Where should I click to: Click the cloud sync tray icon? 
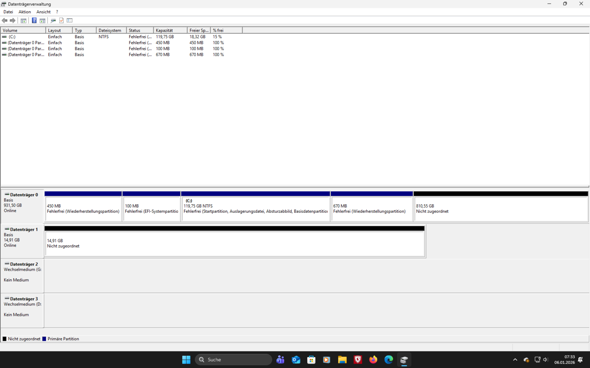point(526,360)
